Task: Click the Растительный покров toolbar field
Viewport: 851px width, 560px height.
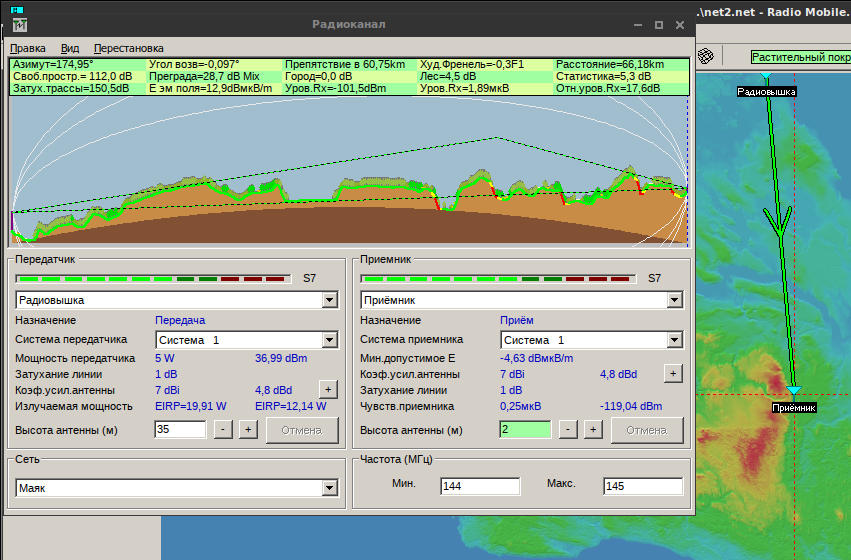Action: [x=801, y=57]
